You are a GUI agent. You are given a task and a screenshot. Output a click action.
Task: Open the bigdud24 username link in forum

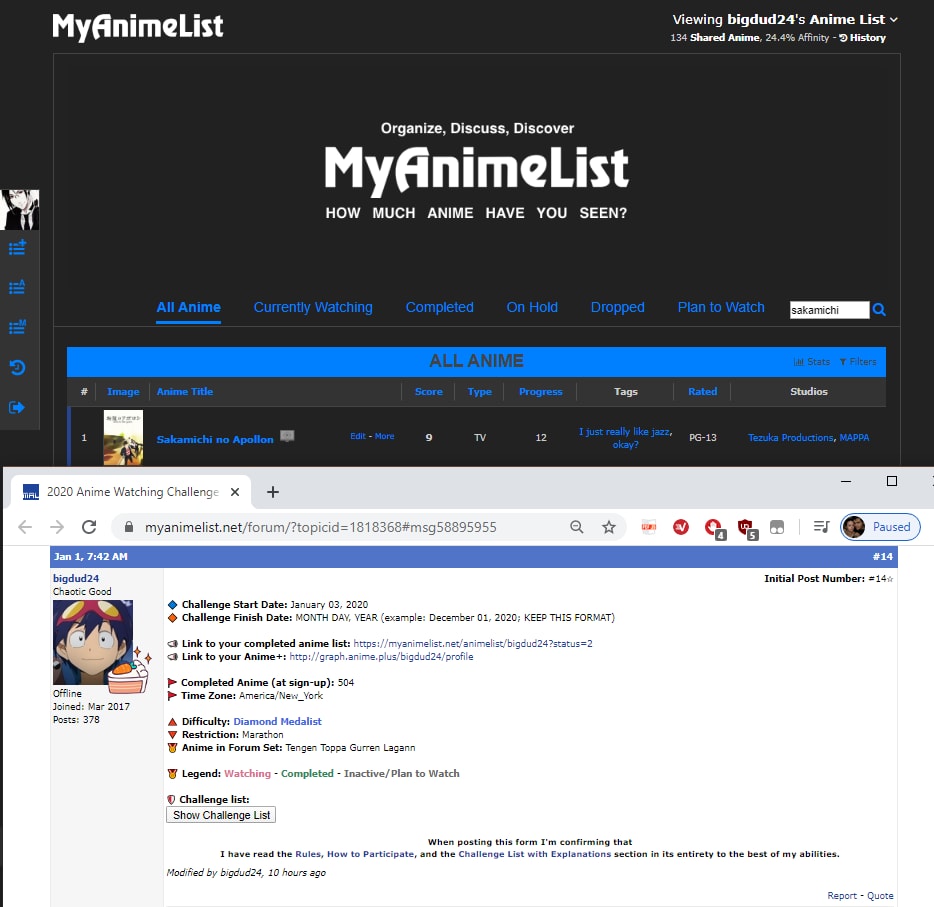coord(76,578)
